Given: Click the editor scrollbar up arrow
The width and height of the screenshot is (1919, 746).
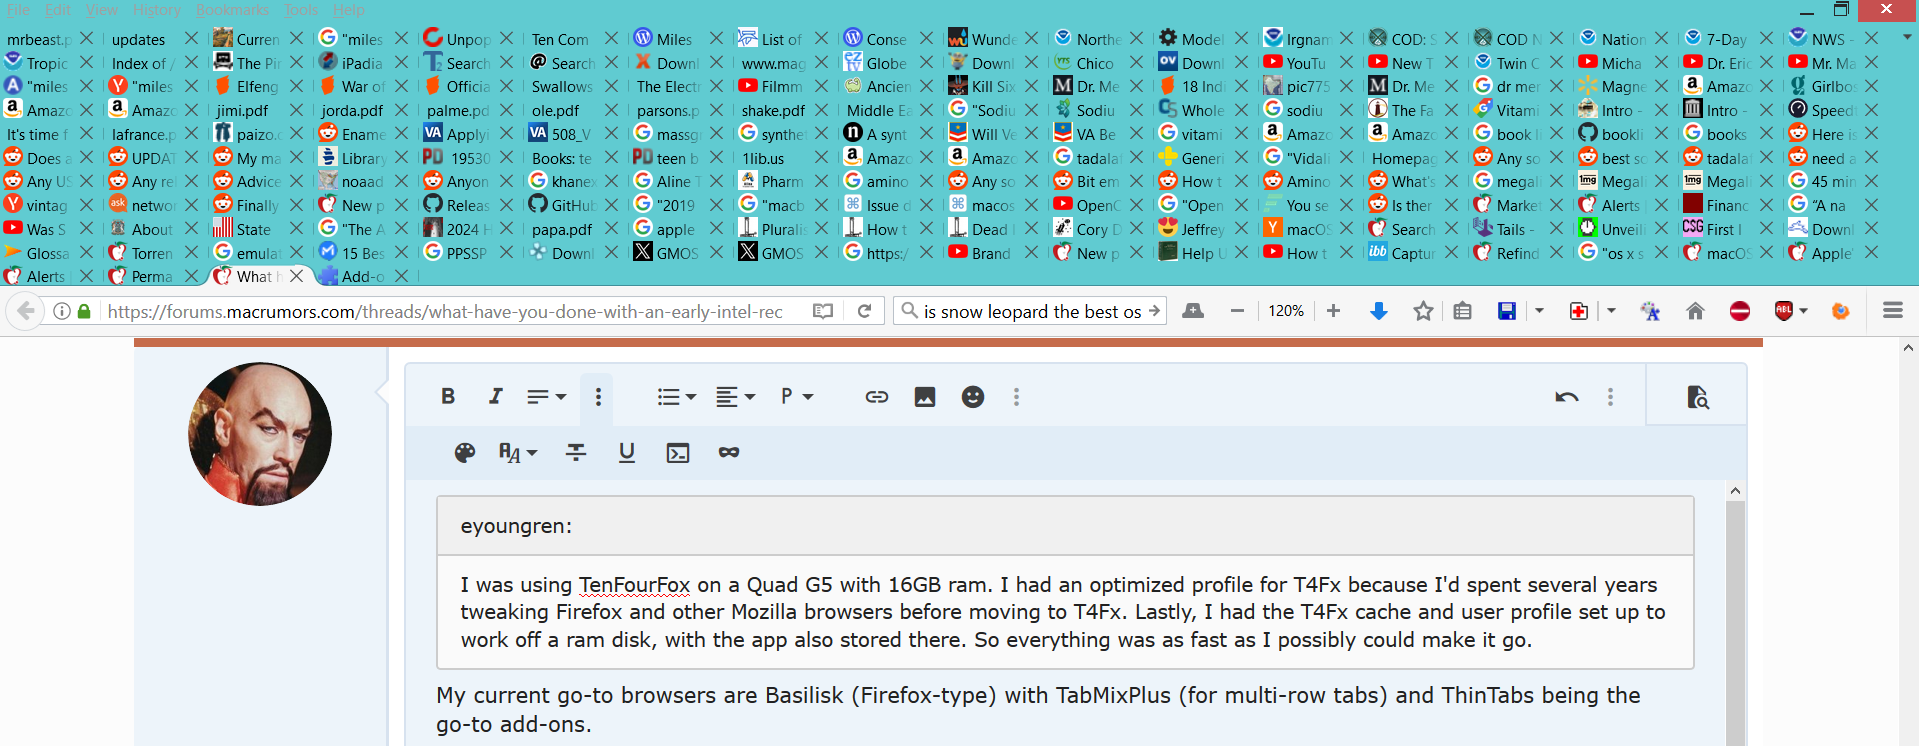Looking at the screenshot, I should [x=1735, y=491].
